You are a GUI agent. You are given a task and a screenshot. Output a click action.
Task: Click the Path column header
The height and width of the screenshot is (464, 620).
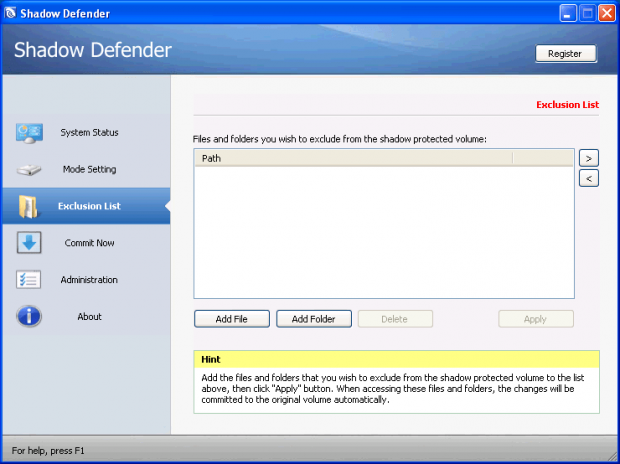point(352,158)
